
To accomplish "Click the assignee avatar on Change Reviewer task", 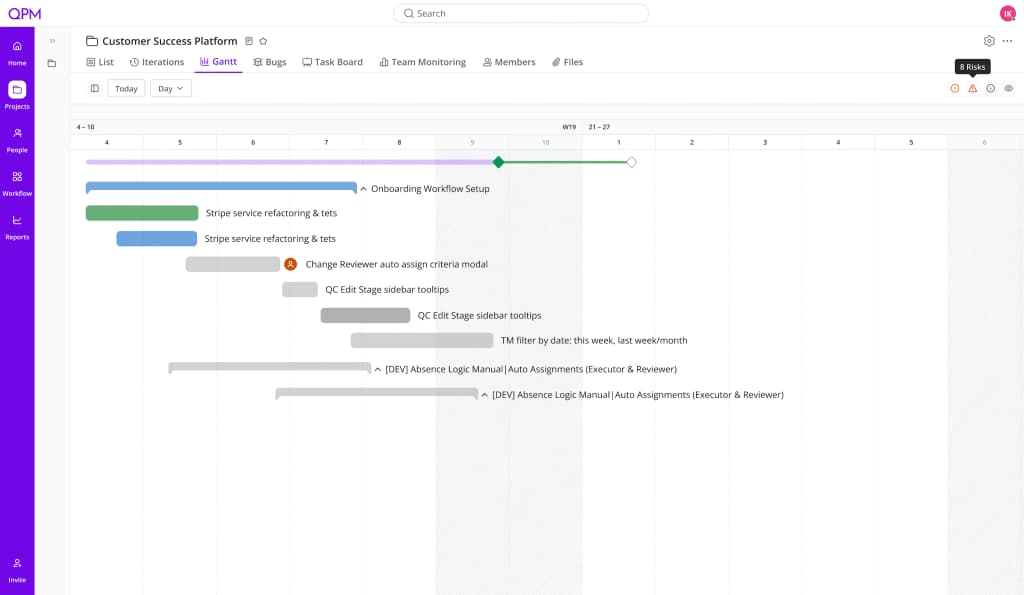I will pos(291,264).
